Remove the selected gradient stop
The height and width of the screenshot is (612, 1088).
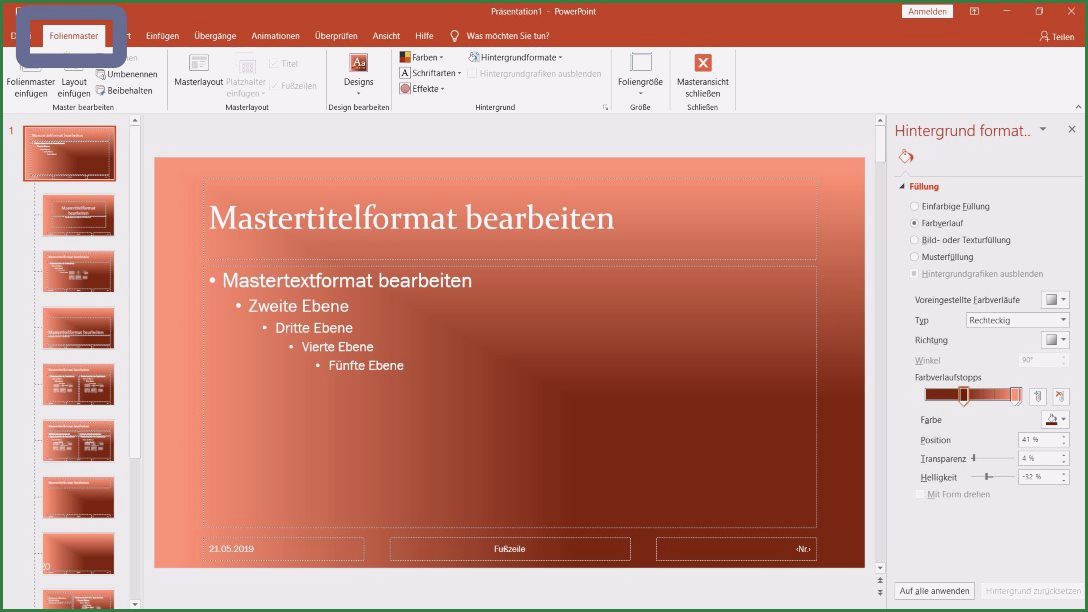[x=1060, y=397]
